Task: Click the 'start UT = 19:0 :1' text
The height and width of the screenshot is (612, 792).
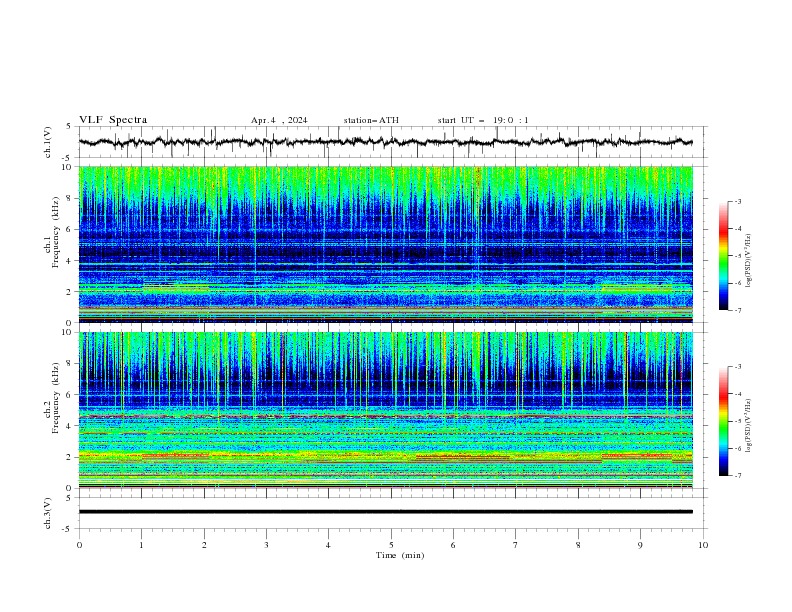Action: tap(483, 120)
